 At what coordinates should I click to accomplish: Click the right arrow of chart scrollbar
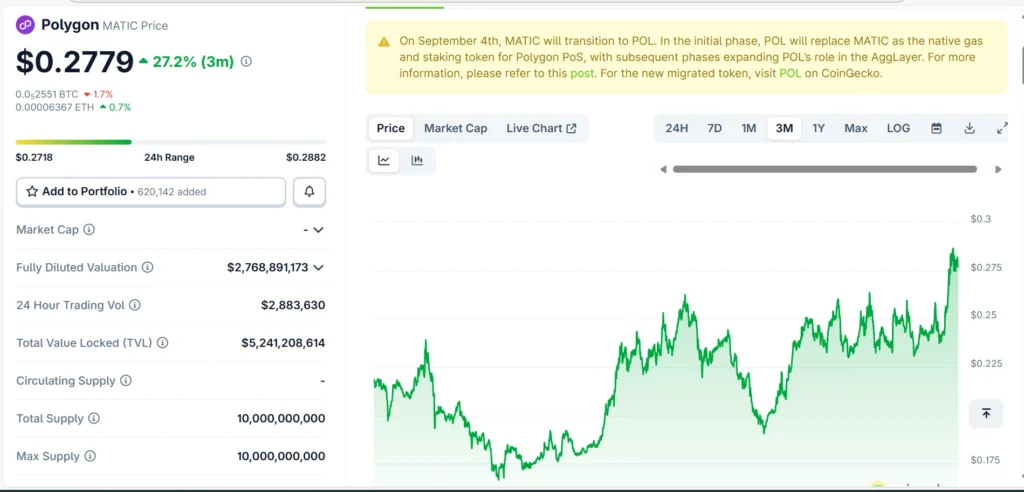(x=998, y=169)
